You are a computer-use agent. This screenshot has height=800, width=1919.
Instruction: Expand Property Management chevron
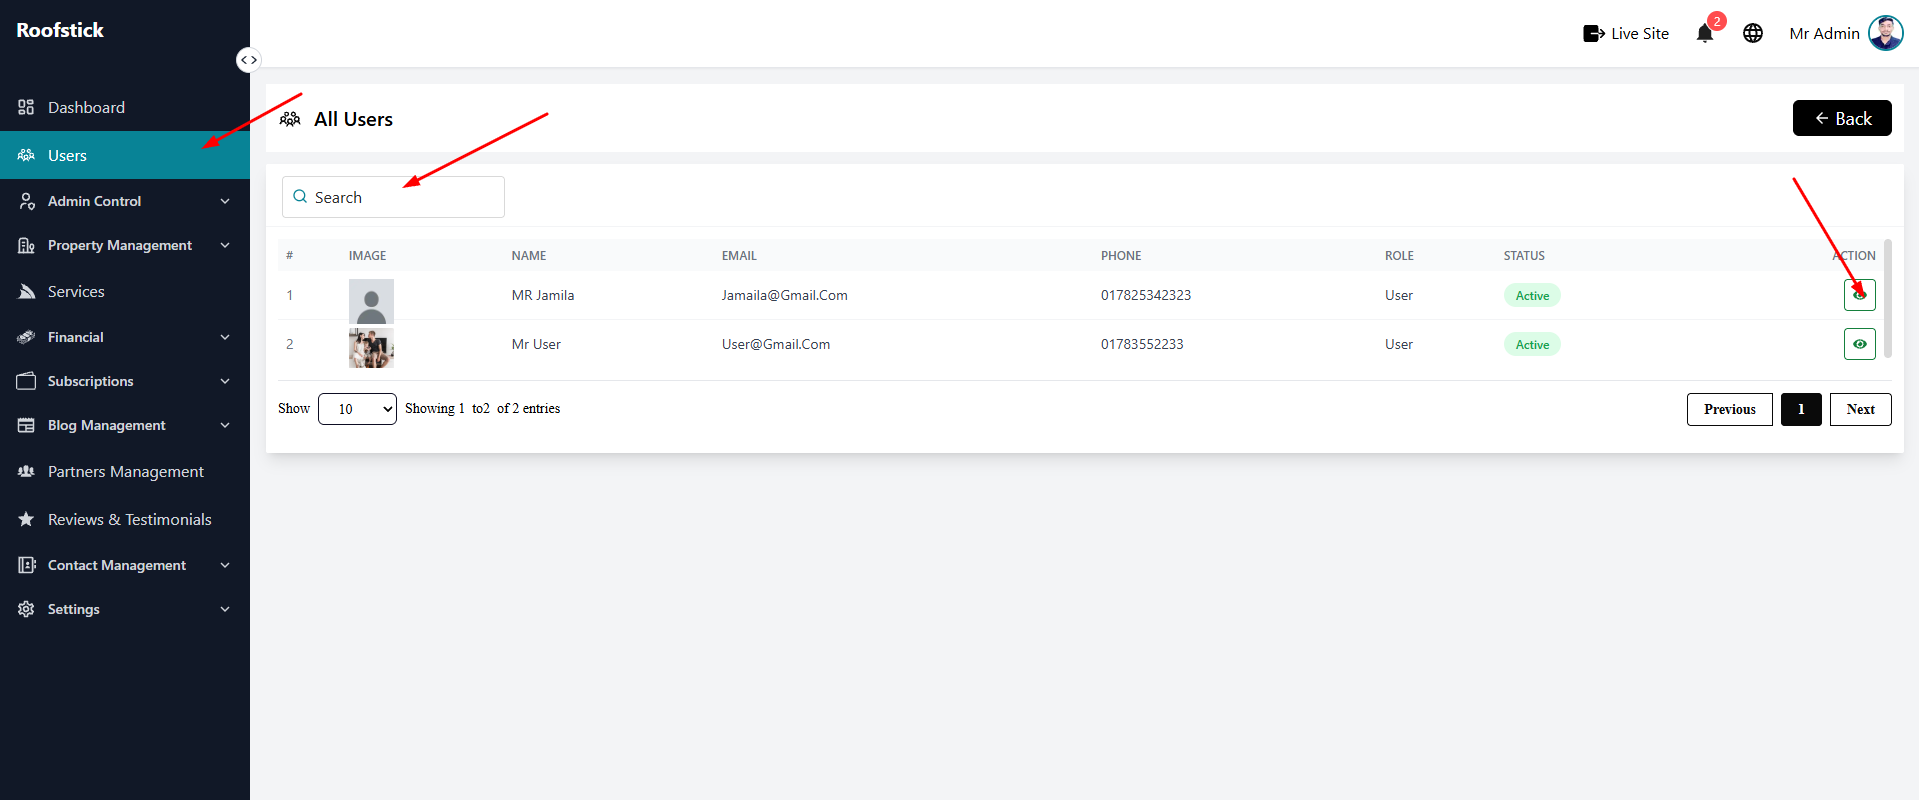(225, 245)
